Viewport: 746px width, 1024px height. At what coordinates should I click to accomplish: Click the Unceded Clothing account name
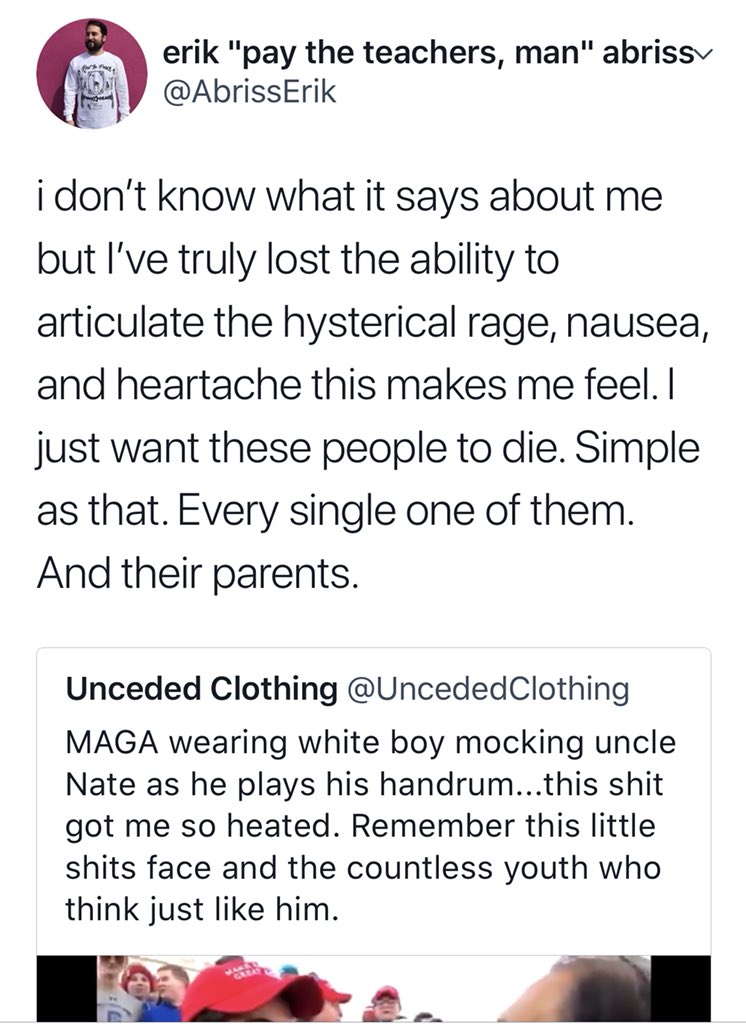point(201,689)
